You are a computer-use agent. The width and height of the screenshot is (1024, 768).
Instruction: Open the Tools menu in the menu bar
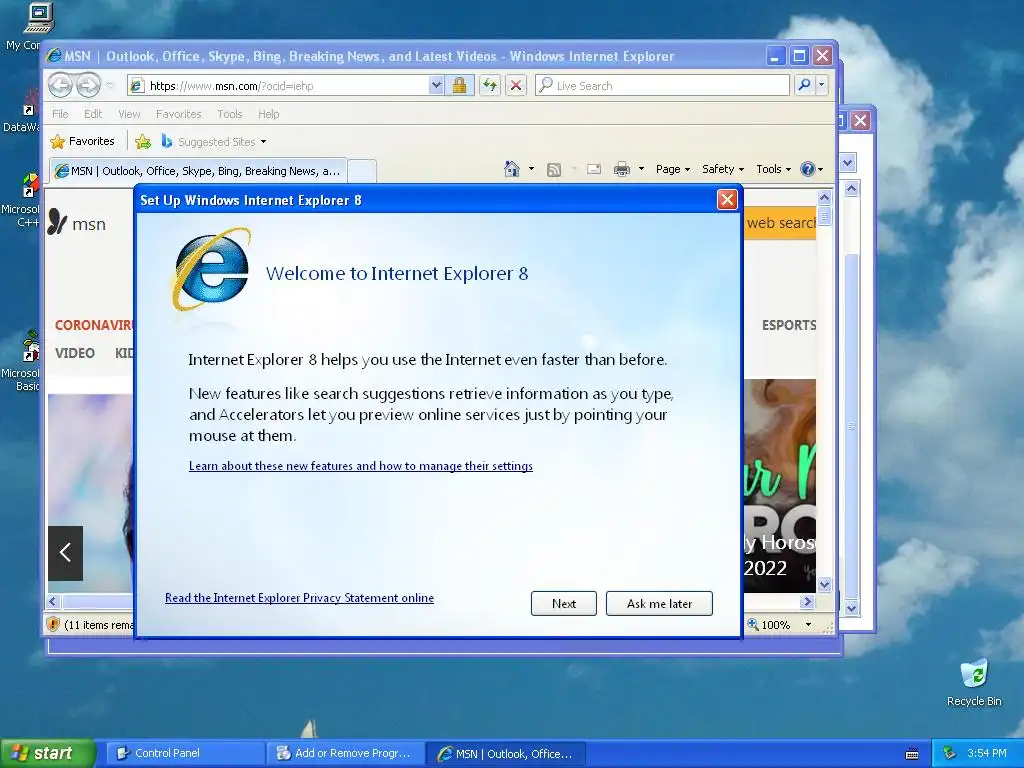(230, 114)
